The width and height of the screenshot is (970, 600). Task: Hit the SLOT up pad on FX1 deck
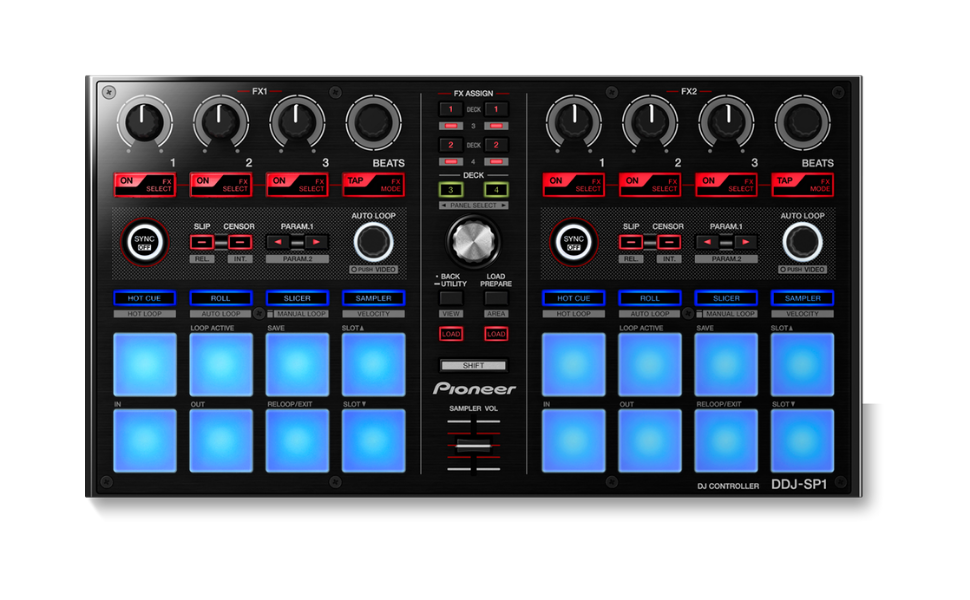point(374,364)
